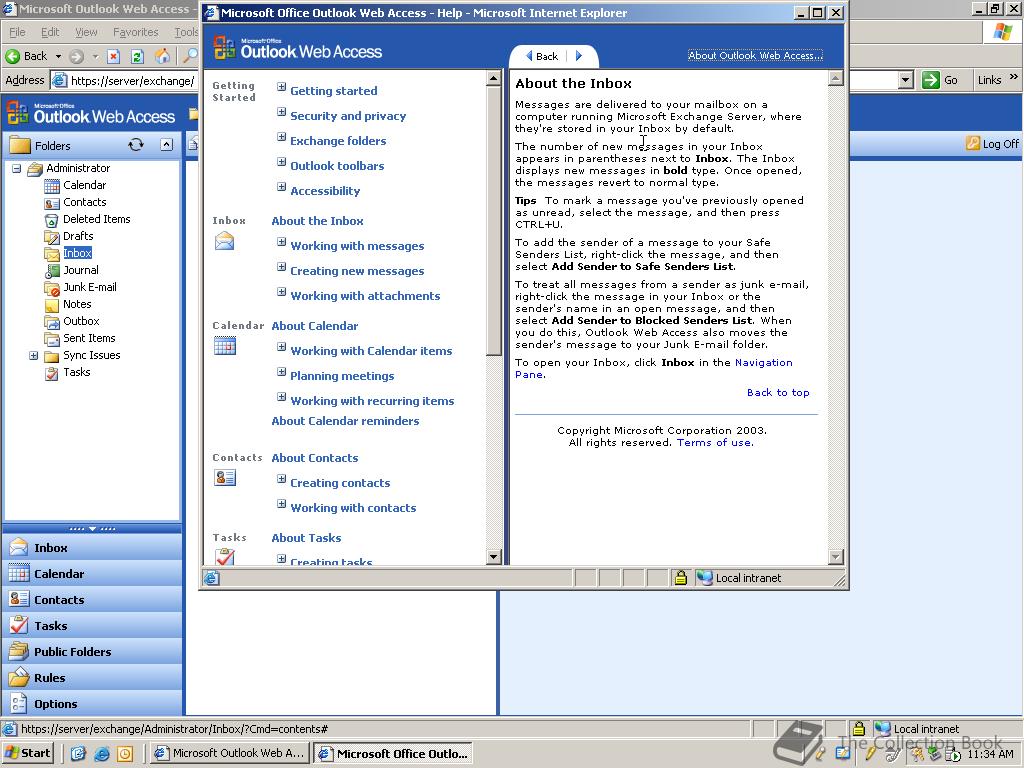This screenshot has height=768, width=1024.
Task: Expand the Accessibility topic
Action: (x=281, y=187)
